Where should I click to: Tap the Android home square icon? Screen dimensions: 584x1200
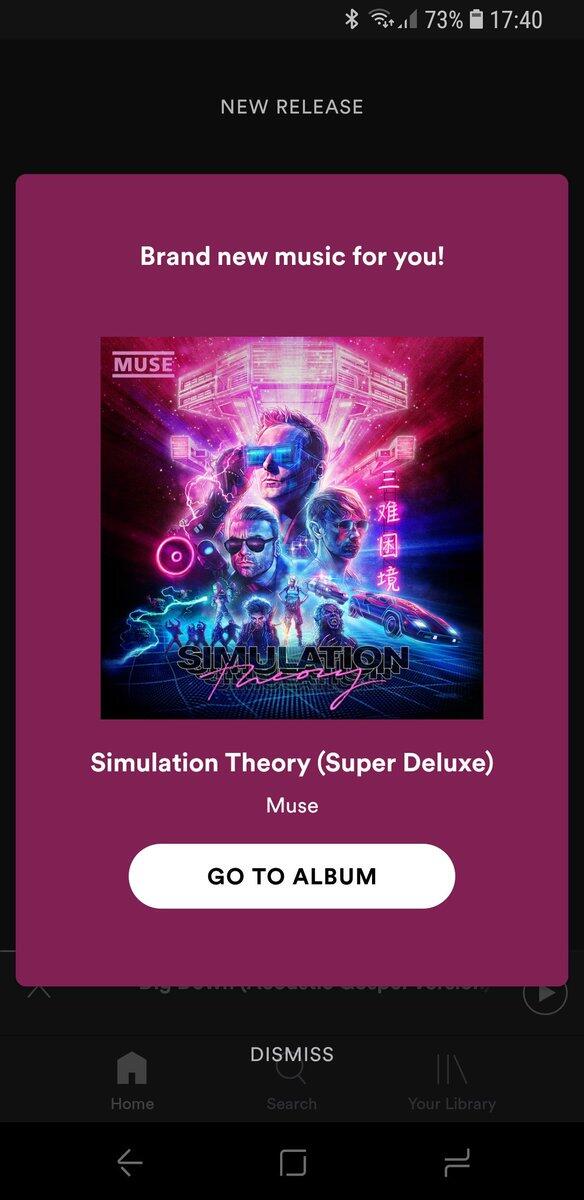click(293, 1161)
